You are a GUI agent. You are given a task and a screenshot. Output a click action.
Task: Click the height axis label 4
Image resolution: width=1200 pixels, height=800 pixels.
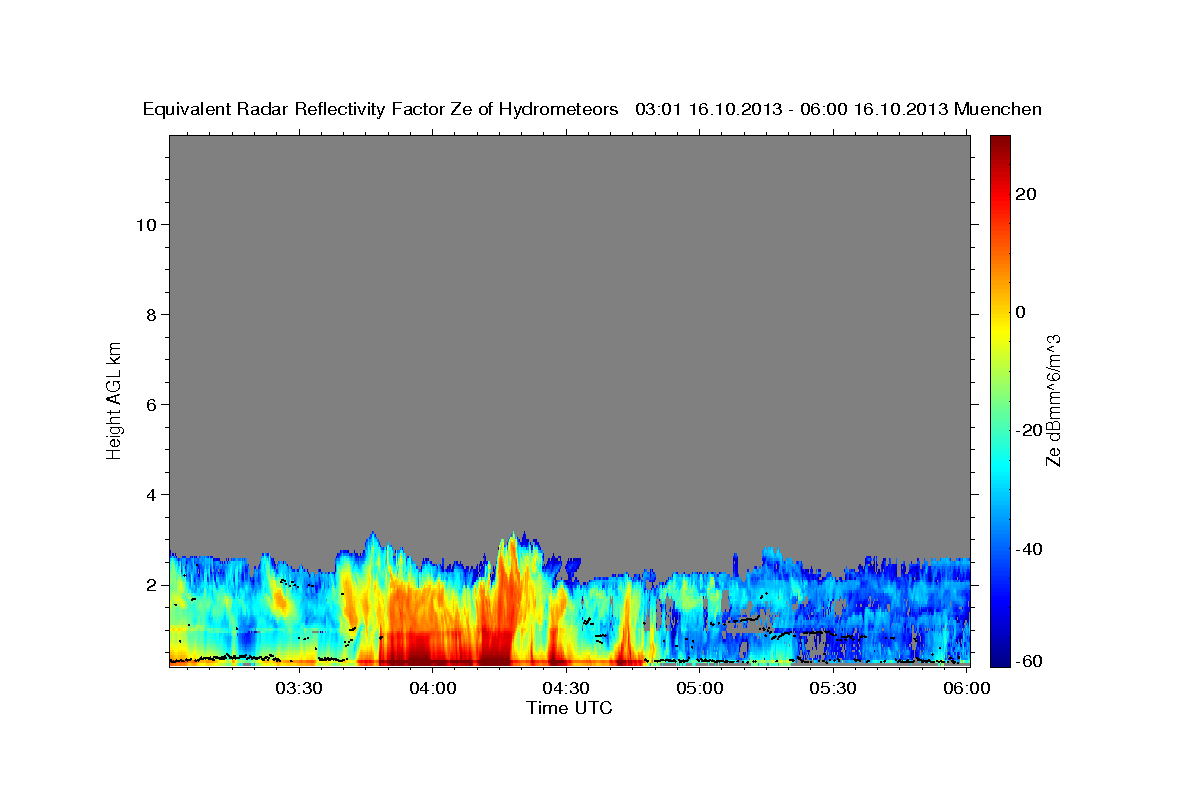tap(151, 494)
